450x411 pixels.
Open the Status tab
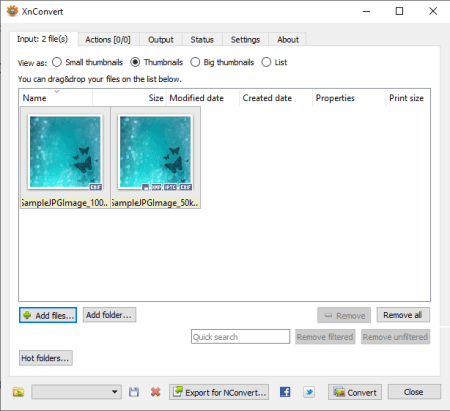coord(202,40)
